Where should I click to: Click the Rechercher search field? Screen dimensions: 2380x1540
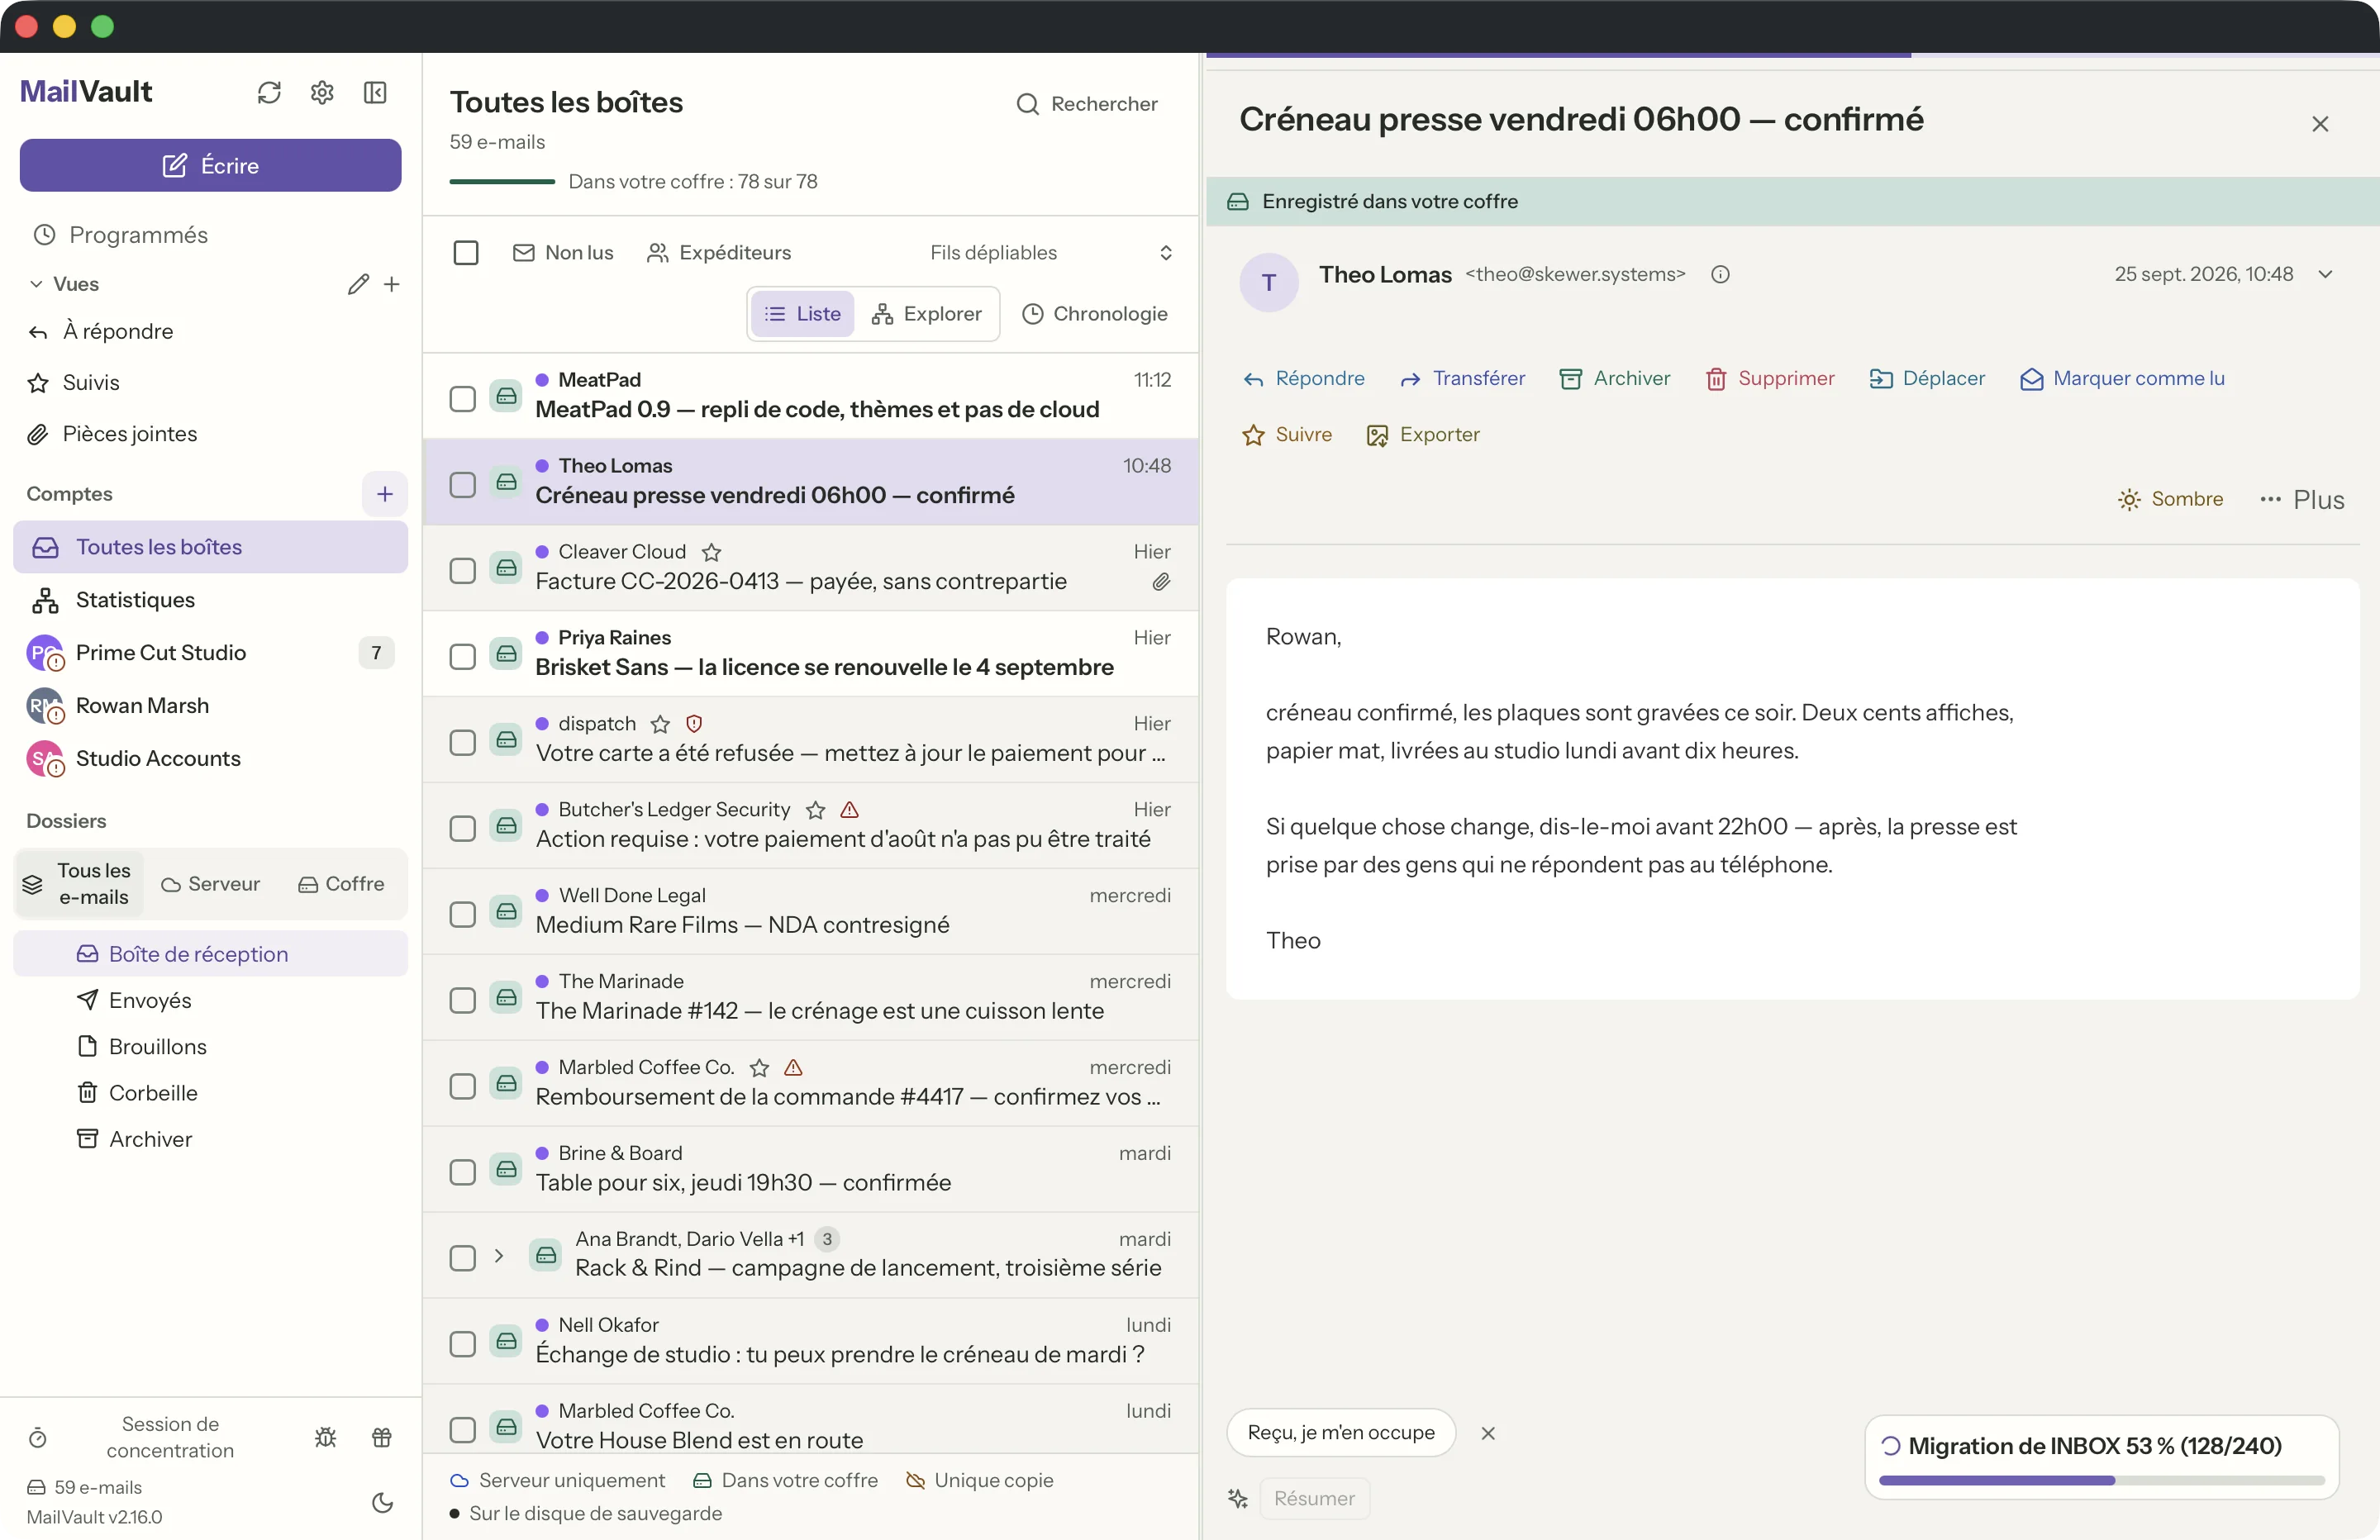point(1087,104)
